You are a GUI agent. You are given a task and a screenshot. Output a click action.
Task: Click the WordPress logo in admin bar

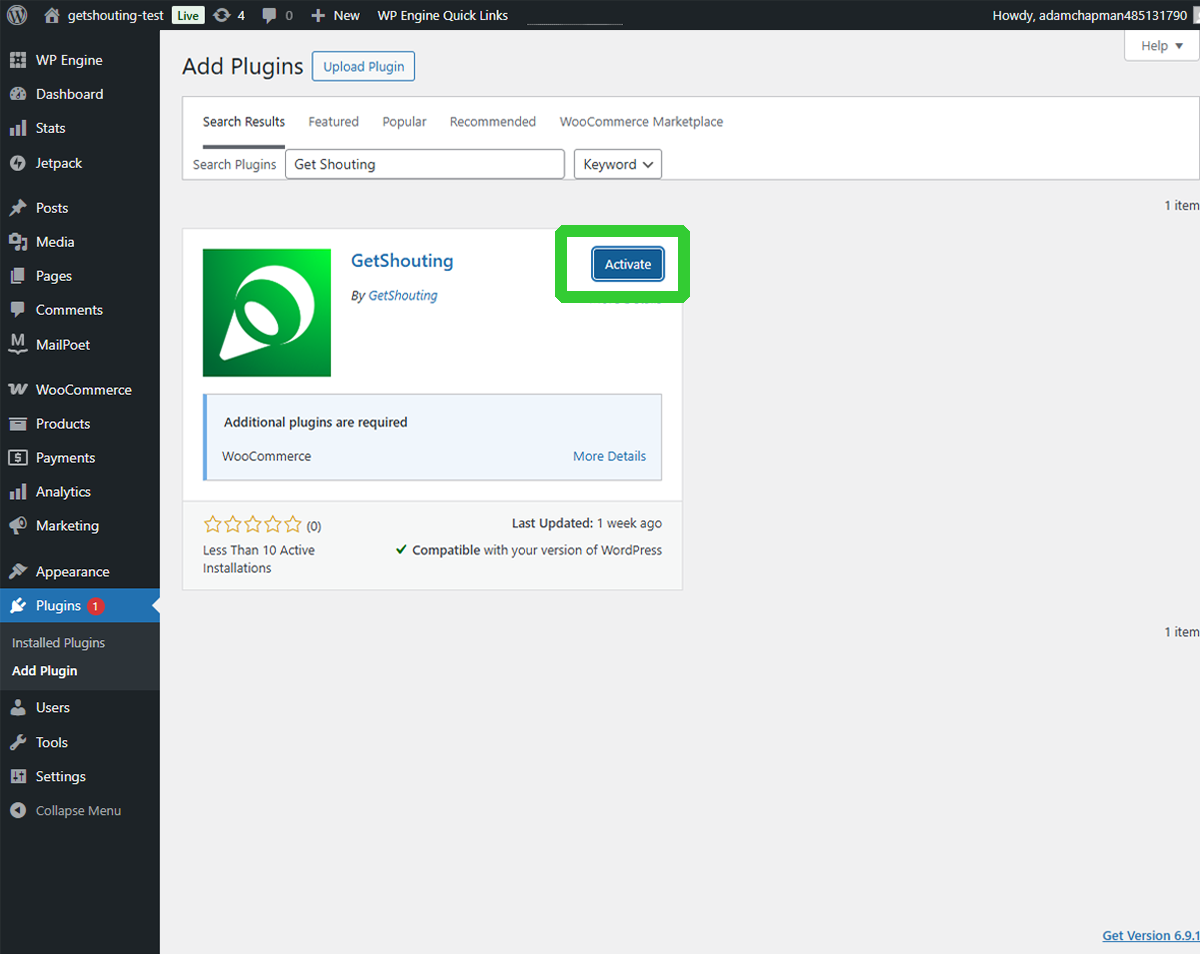[x=16, y=15]
